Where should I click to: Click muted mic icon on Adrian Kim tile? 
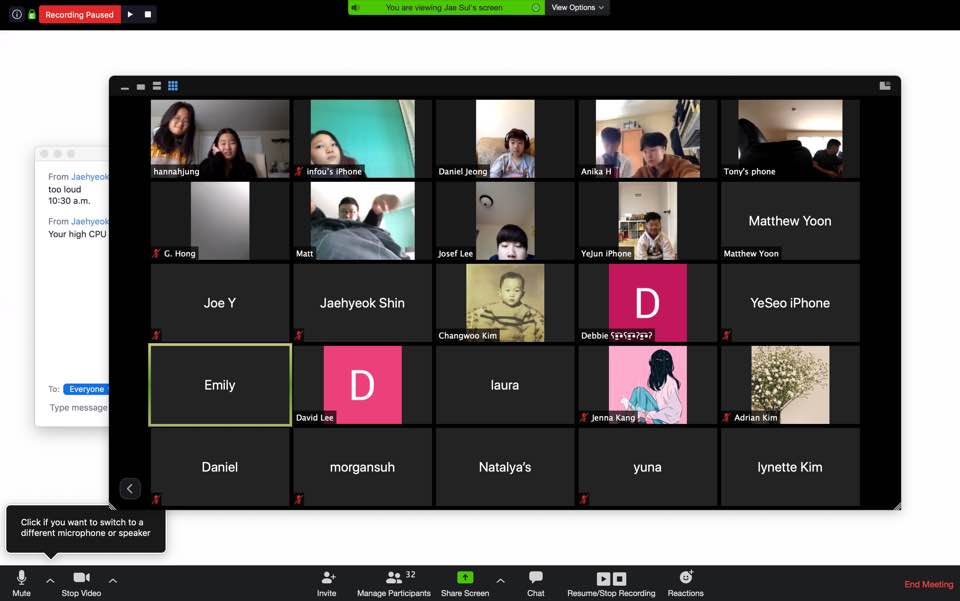(727, 417)
